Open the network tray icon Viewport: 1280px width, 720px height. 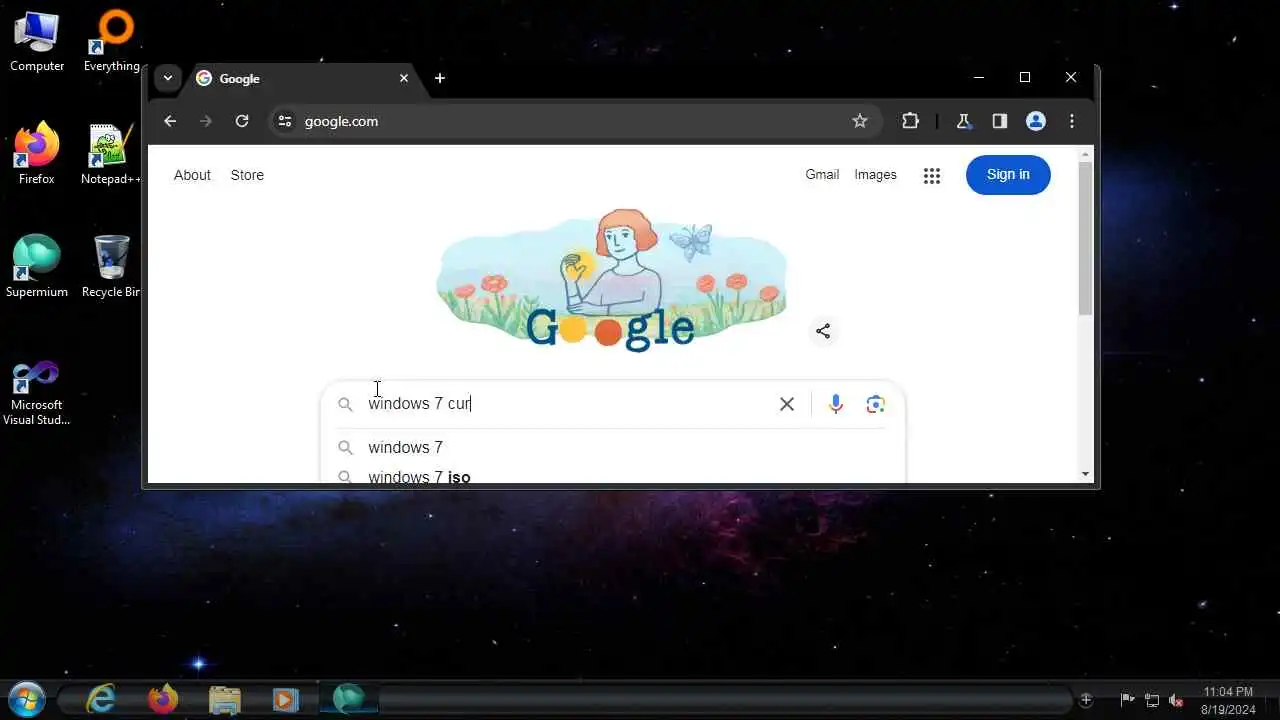pyautogui.click(x=1152, y=700)
